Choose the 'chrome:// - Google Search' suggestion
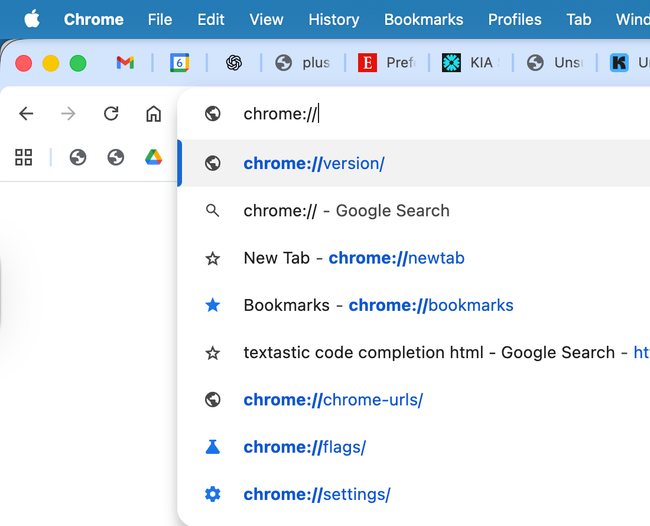Viewport: 650px width, 526px height. point(346,211)
